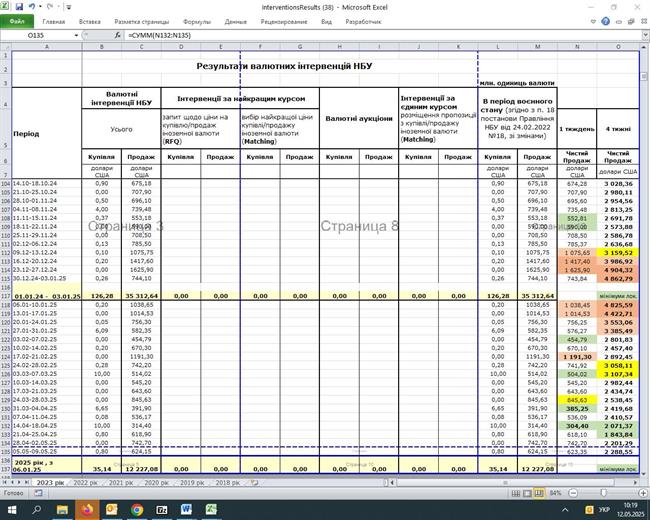
Task: Close the workbook window inside Excel
Action: (644, 22)
